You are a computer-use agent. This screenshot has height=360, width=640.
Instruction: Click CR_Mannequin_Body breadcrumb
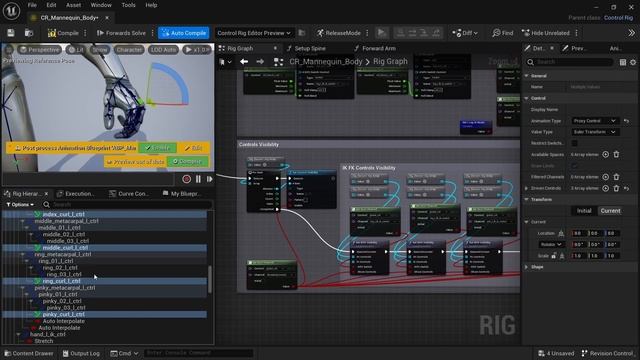(x=326, y=62)
